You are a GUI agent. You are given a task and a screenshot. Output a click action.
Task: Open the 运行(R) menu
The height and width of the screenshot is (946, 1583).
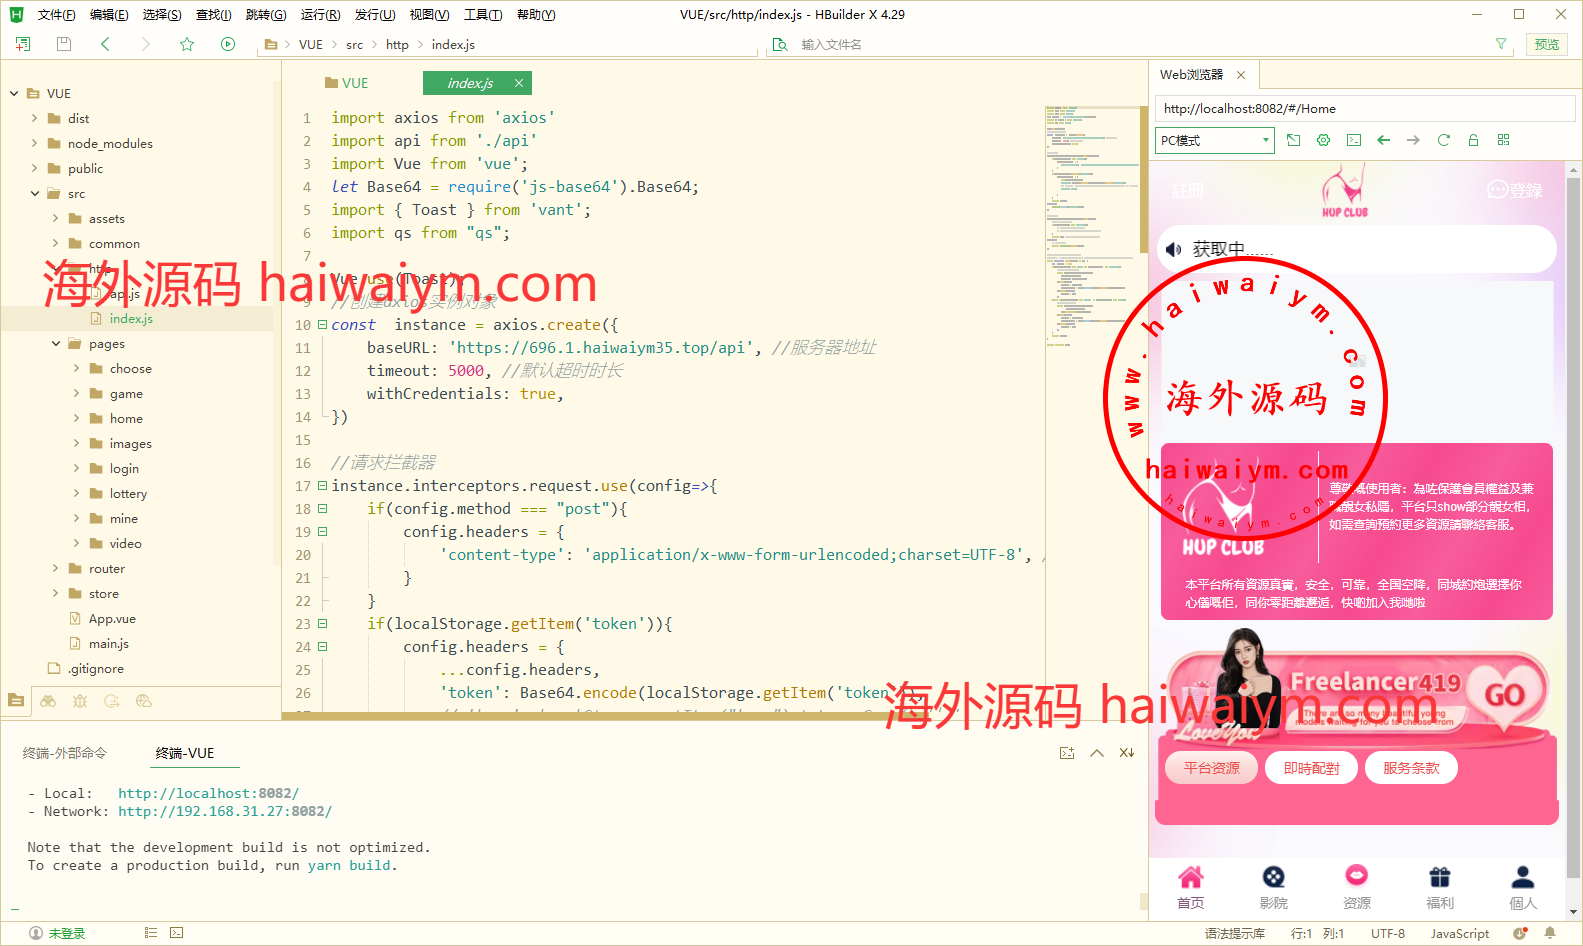pos(320,14)
